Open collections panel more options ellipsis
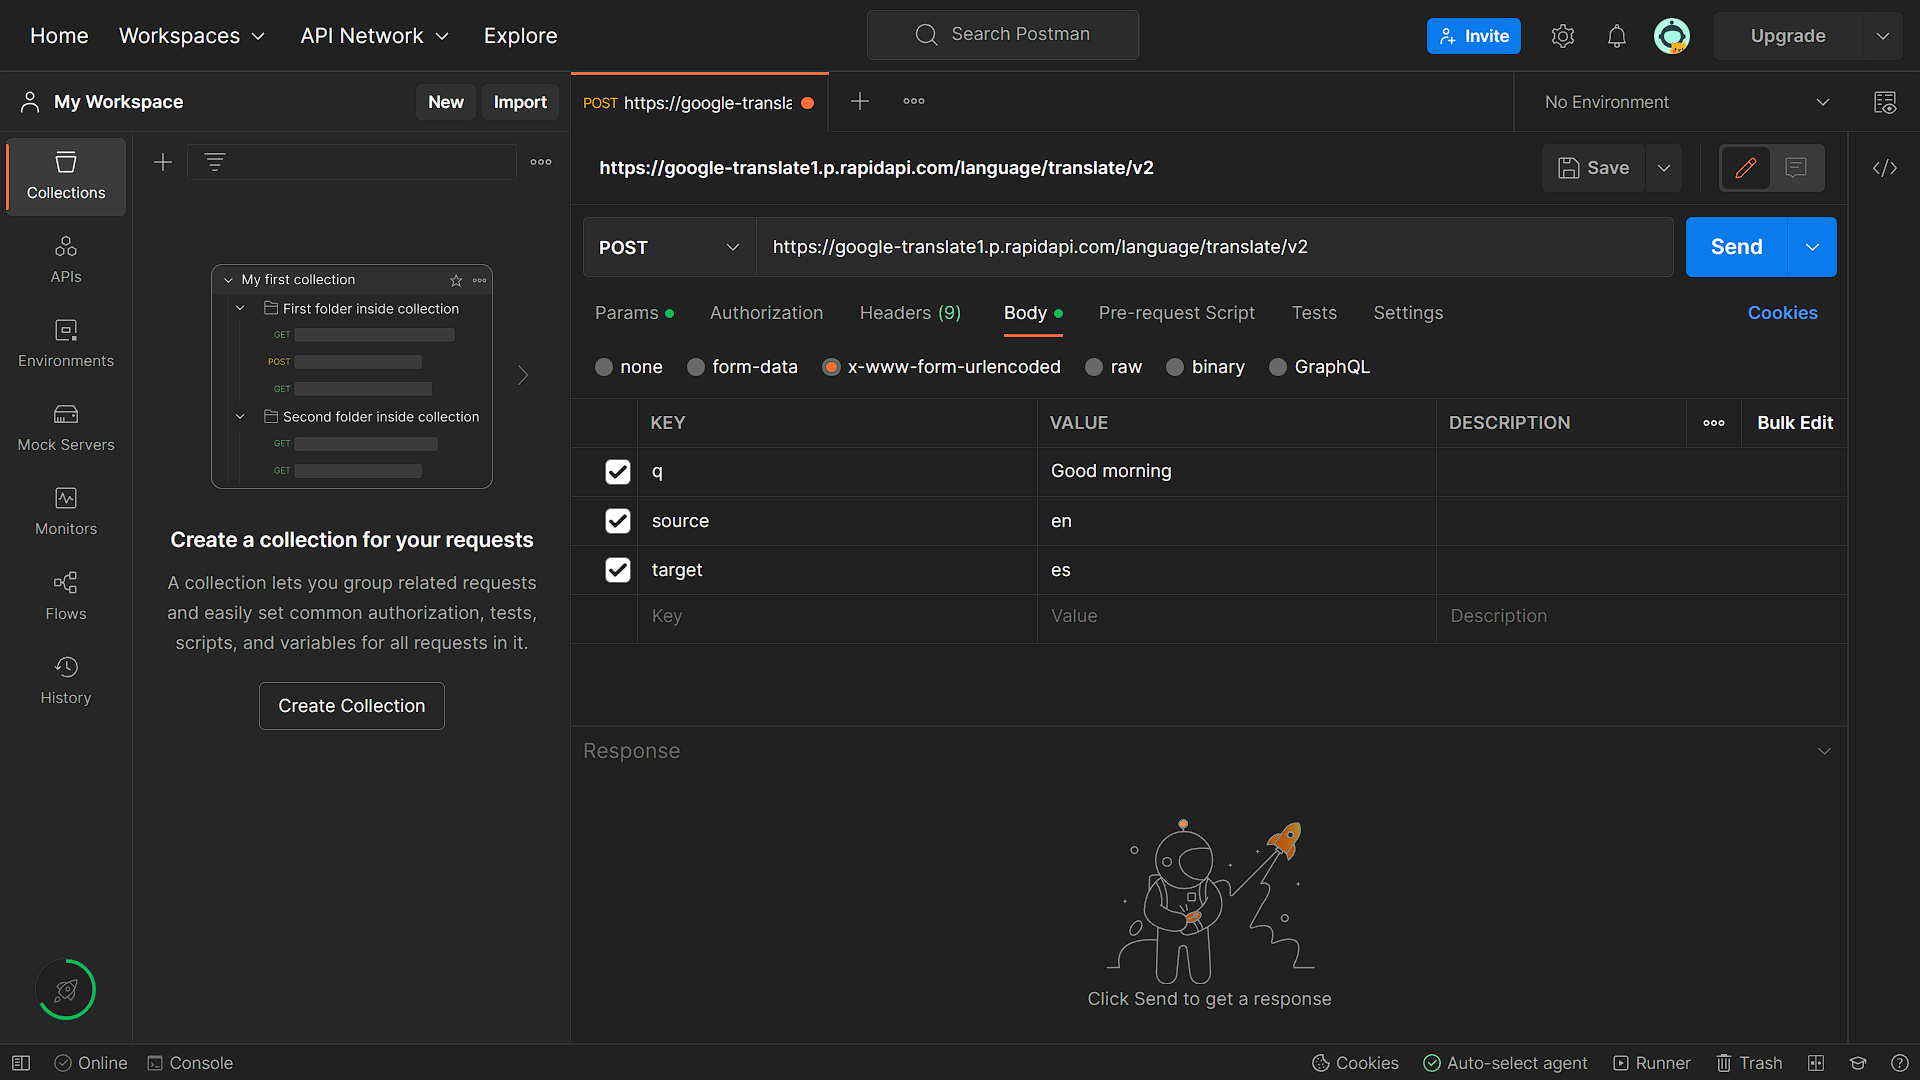Image resolution: width=1920 pixels, height=1080 pixels. click(x=541, y=162)
